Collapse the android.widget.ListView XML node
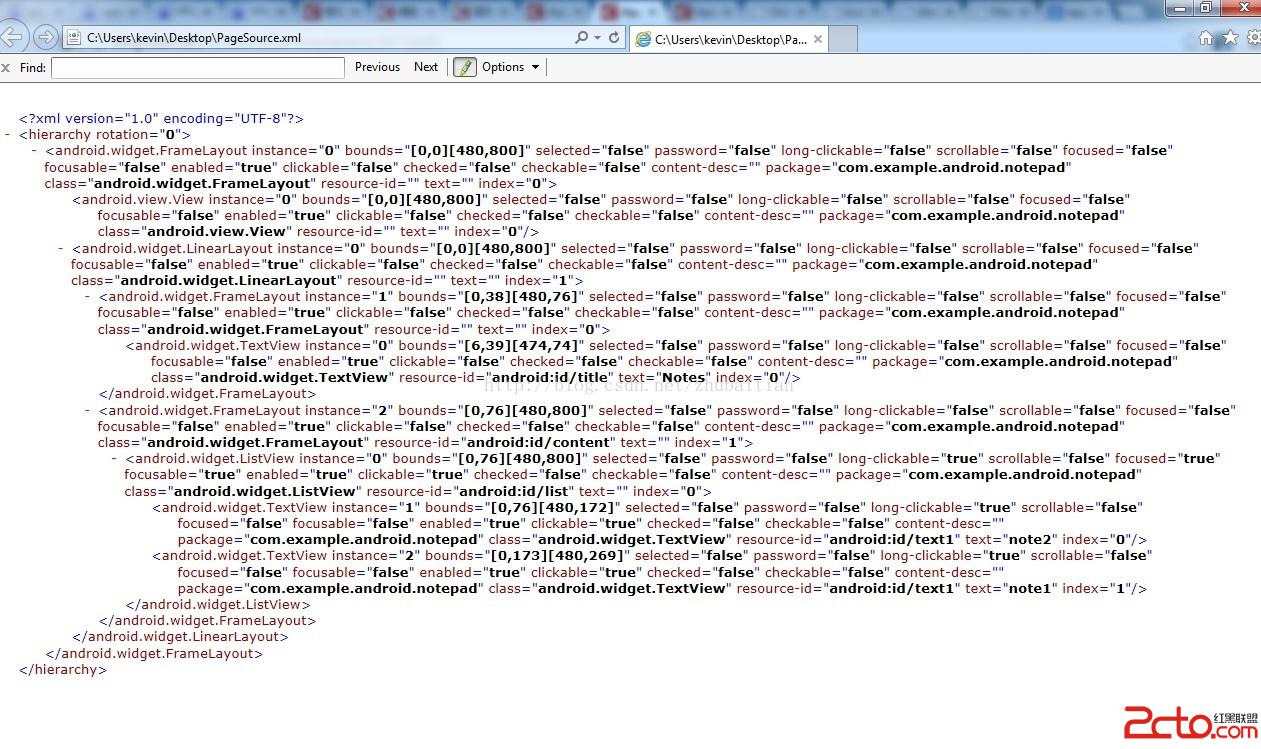Viewport: 1261px width, 749px height. (x=114, y=459)
